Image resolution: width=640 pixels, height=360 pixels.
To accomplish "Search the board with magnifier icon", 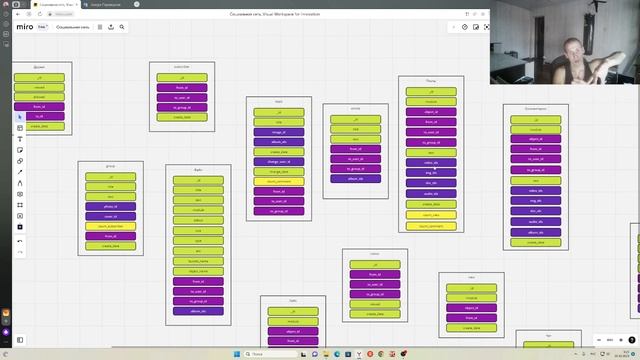I will pyautogui.click(x=122, y=27).
